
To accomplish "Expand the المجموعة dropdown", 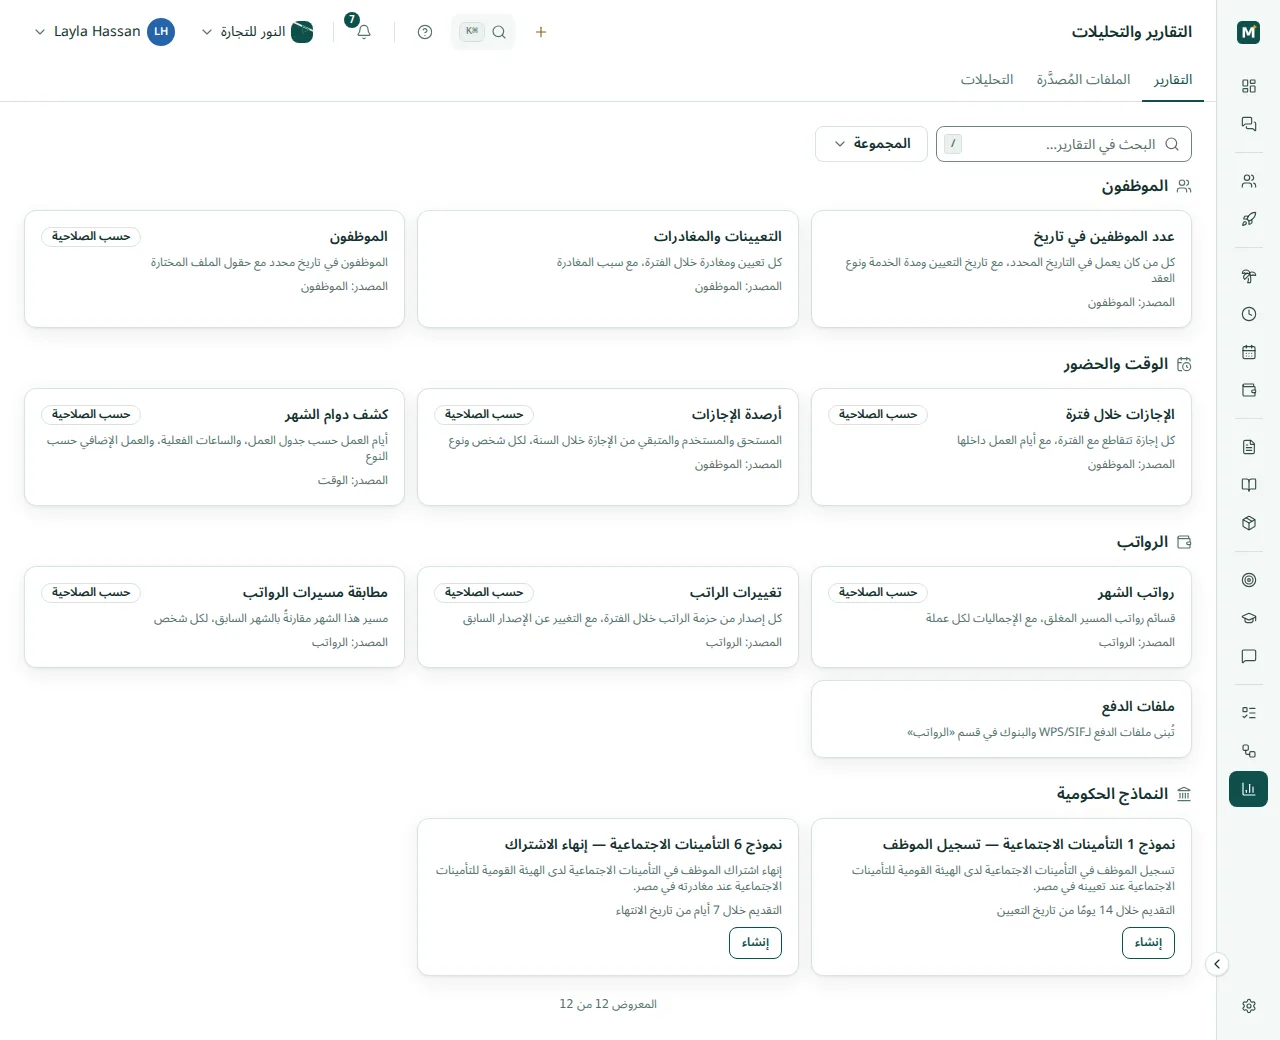I will (x=871, y=144).
